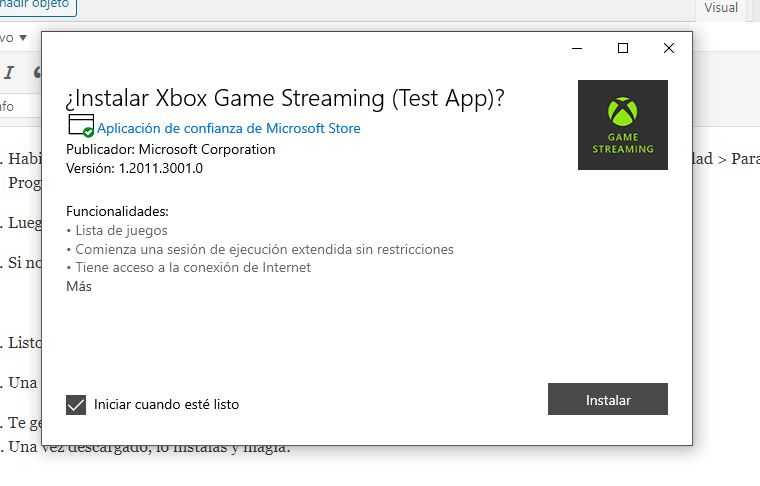760x486 pixels.
Task: Open 'Aplicación de confianza de Microsoft Store' link
Action: [229, 128]
